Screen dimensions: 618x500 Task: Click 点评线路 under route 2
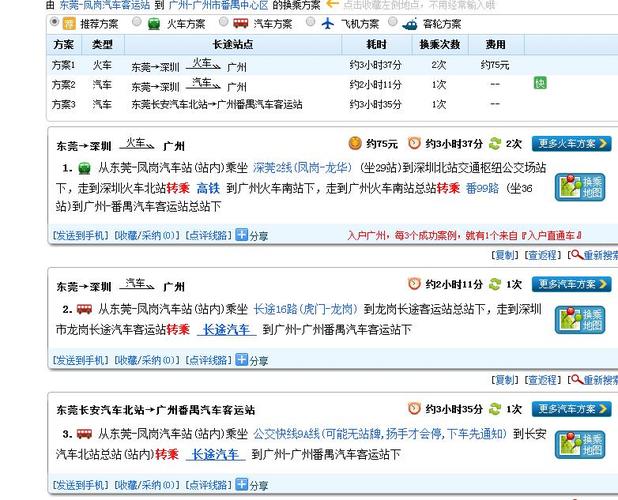[208, 360]
